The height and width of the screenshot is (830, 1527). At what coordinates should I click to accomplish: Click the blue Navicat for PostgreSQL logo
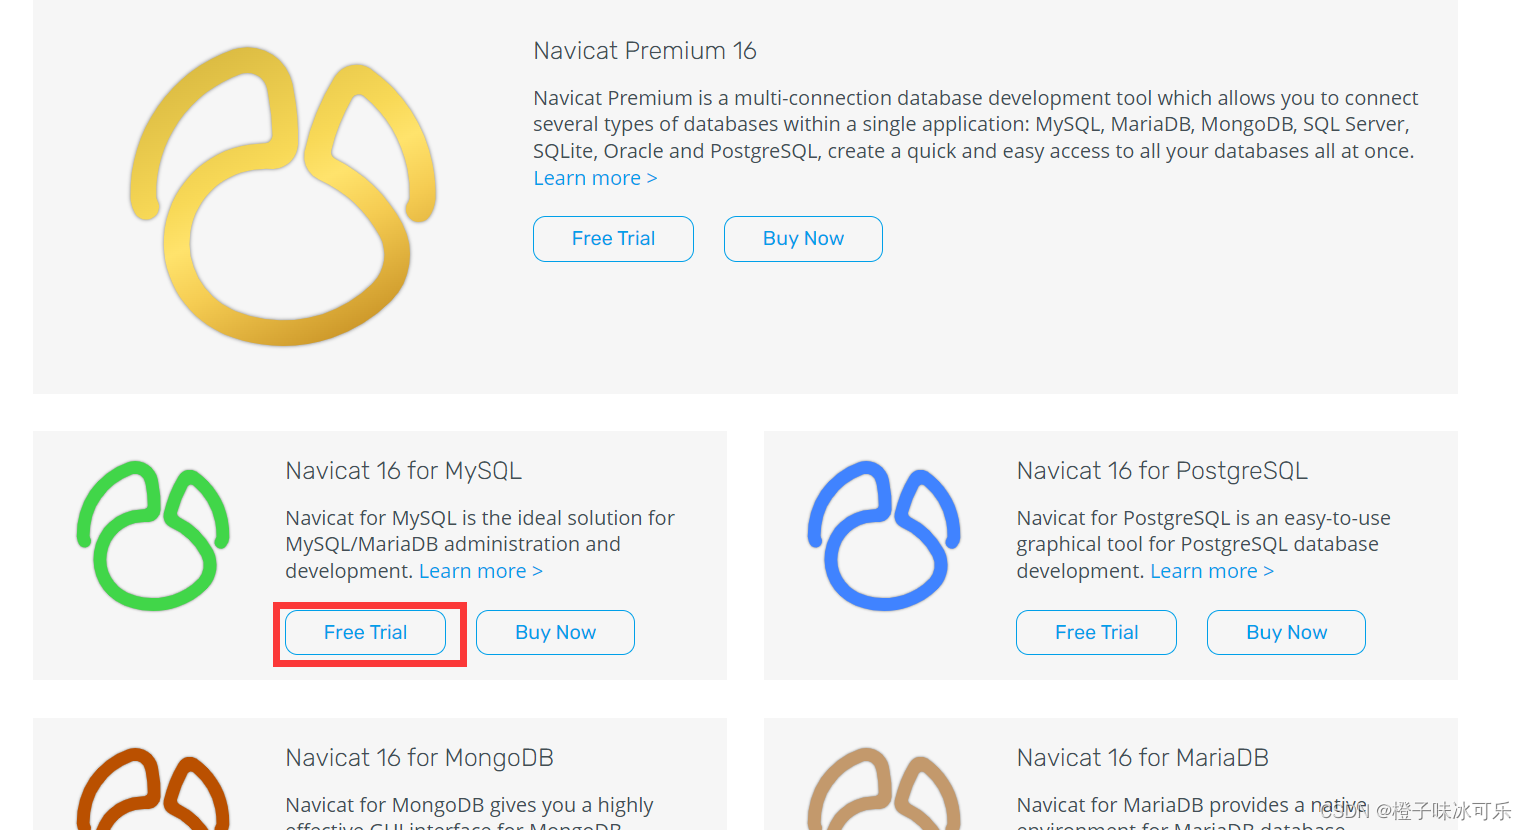coord(884,536)
